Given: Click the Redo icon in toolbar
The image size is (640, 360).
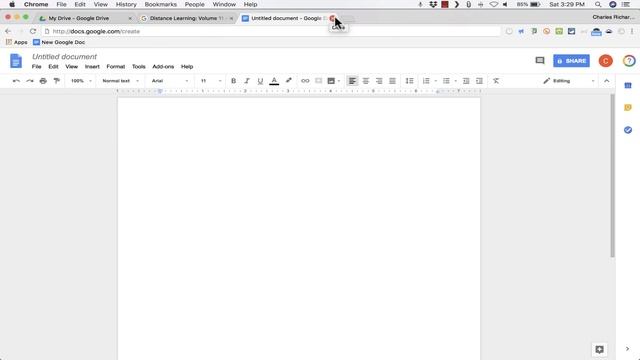Looking at the screenshot, I should click(30, 81).
